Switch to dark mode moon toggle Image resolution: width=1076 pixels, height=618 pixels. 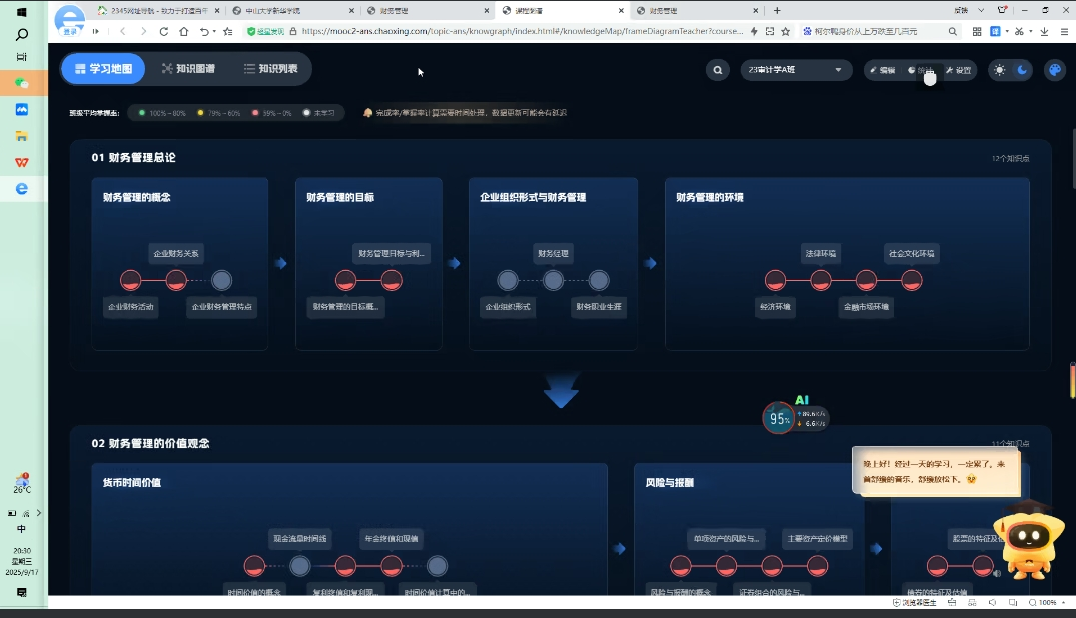(x=1022, y=70)
